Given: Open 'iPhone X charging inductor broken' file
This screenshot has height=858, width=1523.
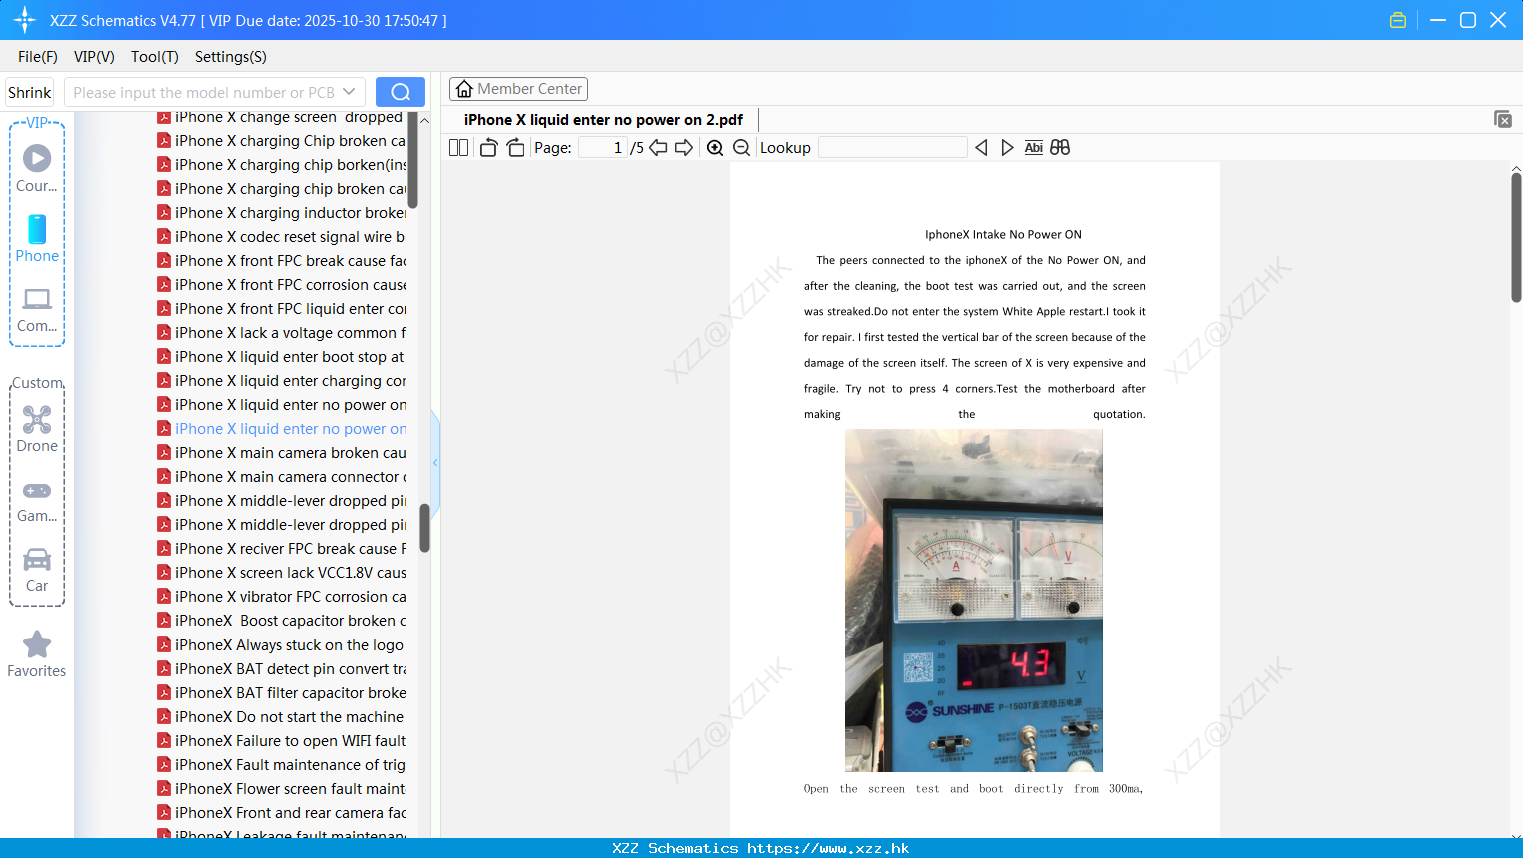Looking at the screenshot, I should click(x=280, y=213).
